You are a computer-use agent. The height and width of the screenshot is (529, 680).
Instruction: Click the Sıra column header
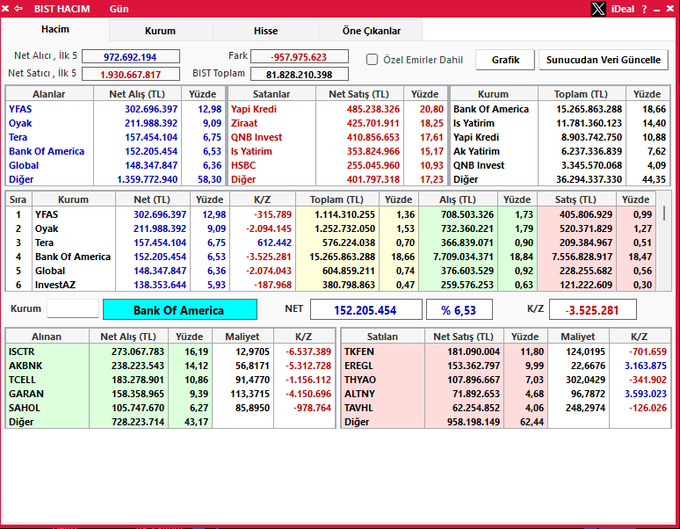[18, 199]
